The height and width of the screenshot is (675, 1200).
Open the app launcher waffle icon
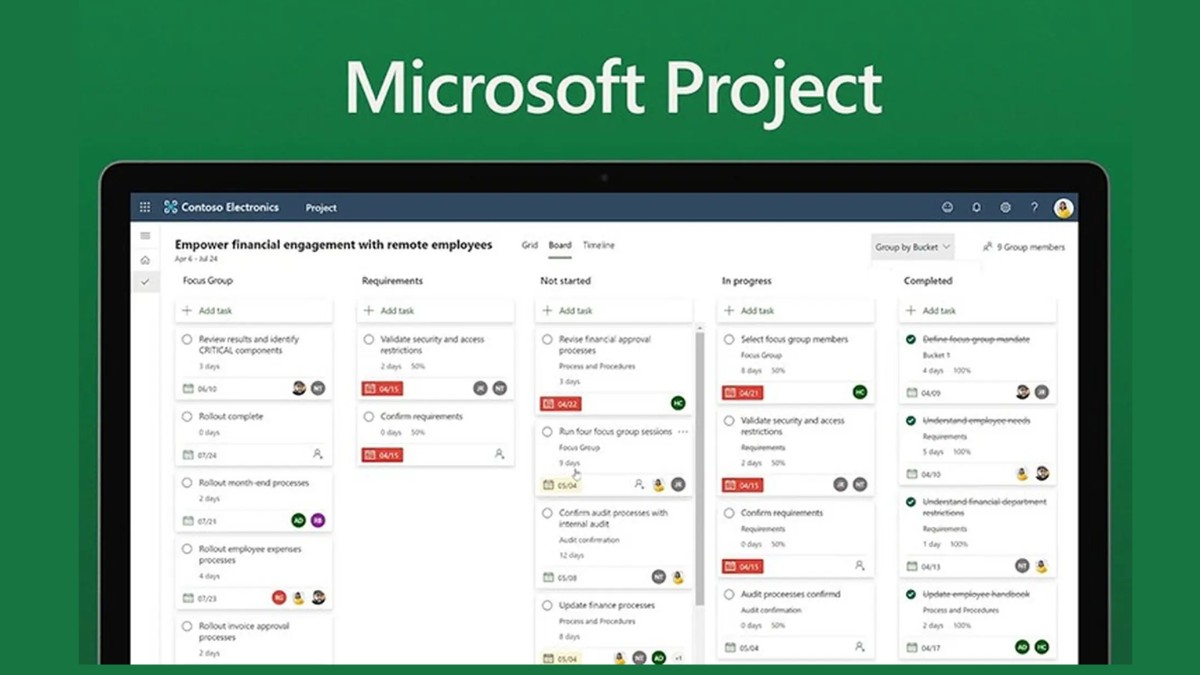click(145, 207)
